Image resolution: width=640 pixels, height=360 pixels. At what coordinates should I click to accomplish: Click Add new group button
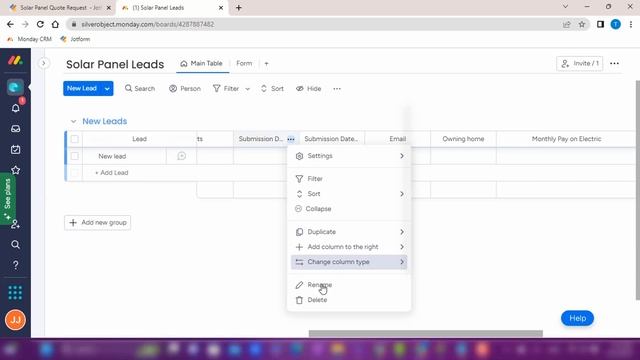pos(98,222)
